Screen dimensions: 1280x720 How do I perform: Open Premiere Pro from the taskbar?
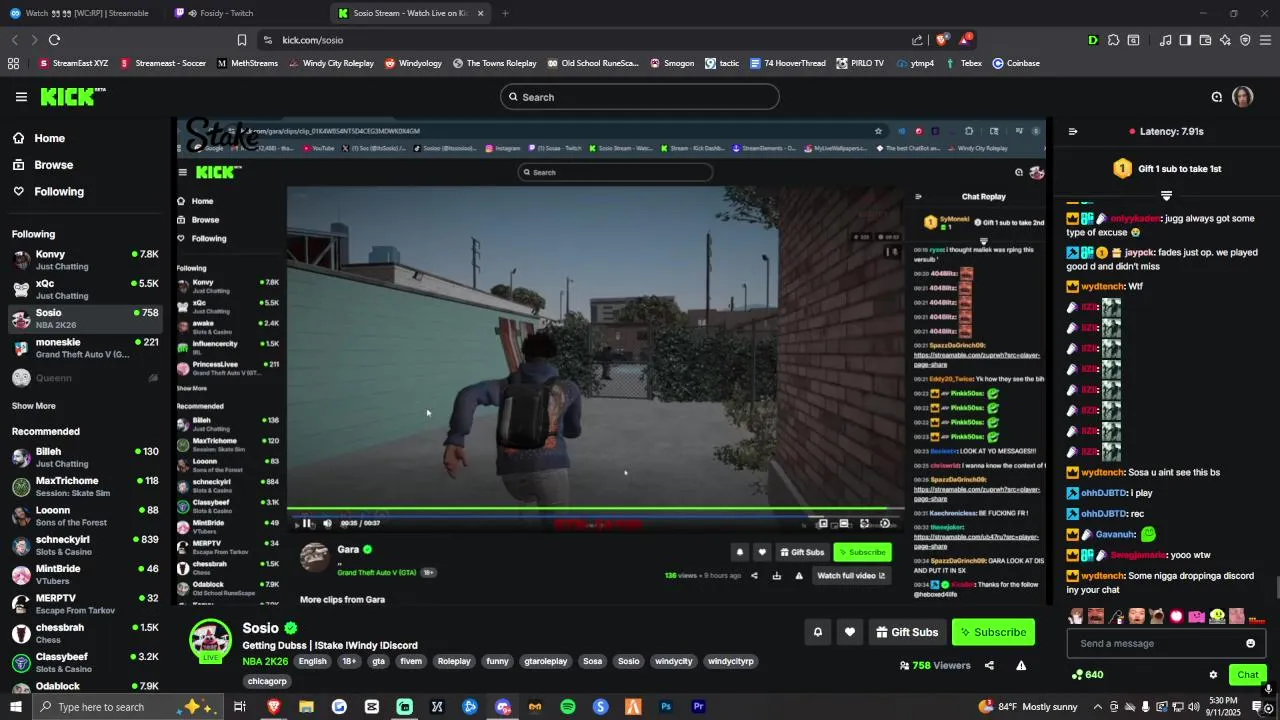(x=699, y=707)
